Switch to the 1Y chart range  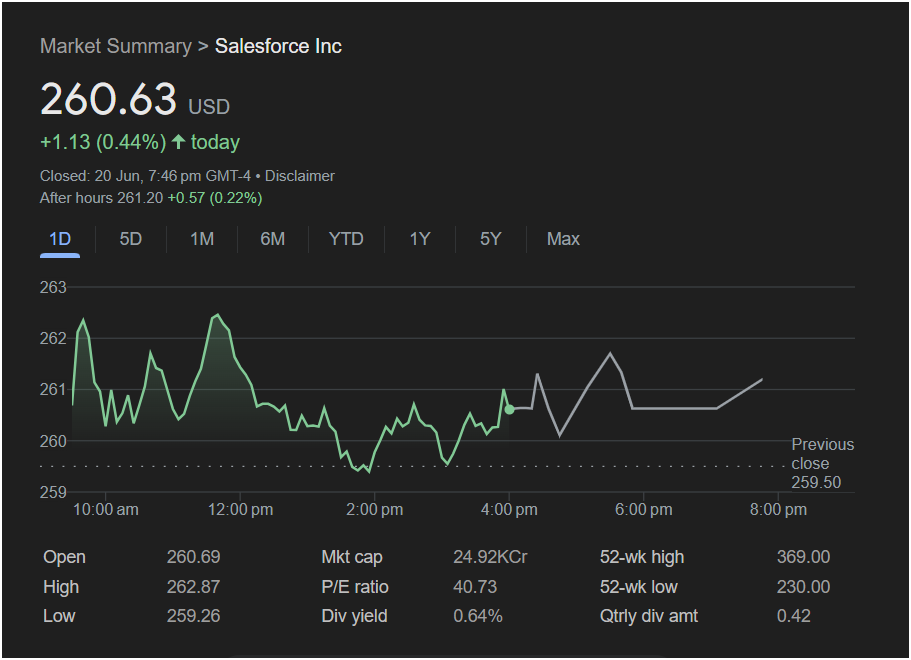coord(419,239)
